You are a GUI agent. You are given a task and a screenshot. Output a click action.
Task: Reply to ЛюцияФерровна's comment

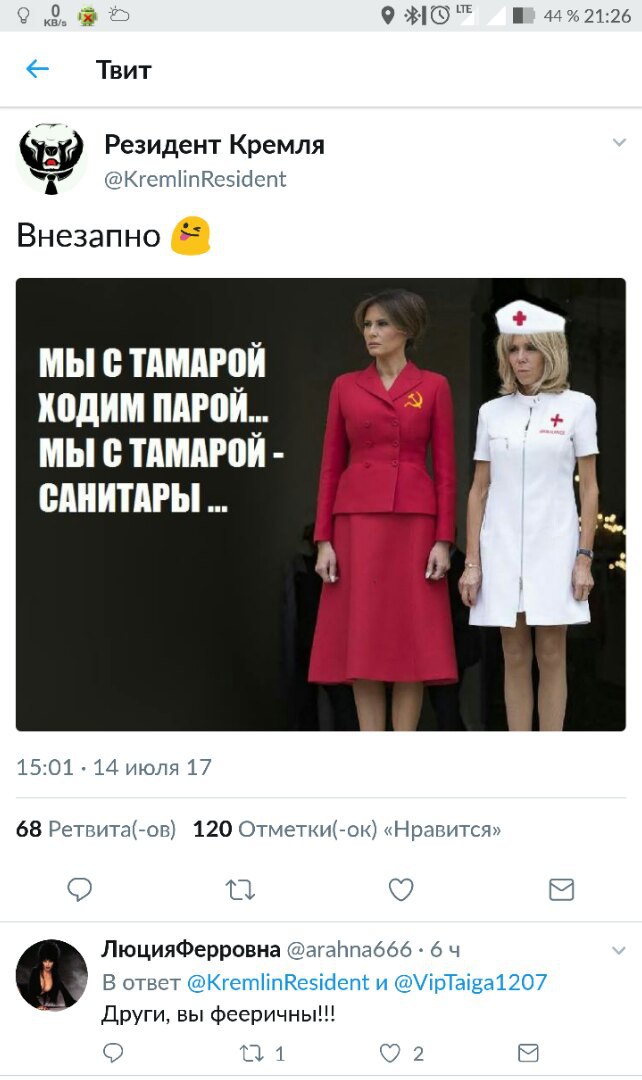113,1052
